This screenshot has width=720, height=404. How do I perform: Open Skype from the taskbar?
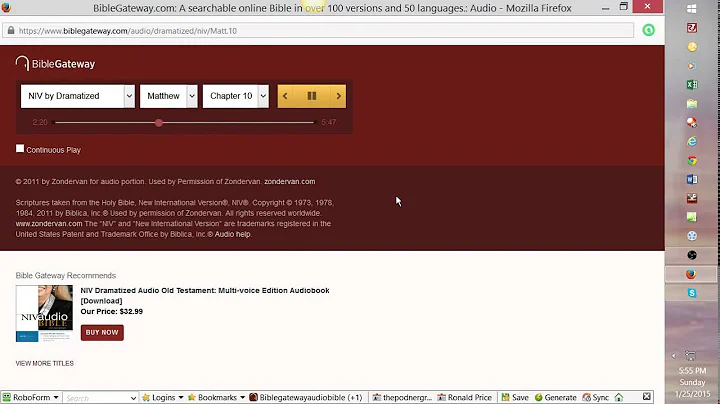(x=692, y=293)
